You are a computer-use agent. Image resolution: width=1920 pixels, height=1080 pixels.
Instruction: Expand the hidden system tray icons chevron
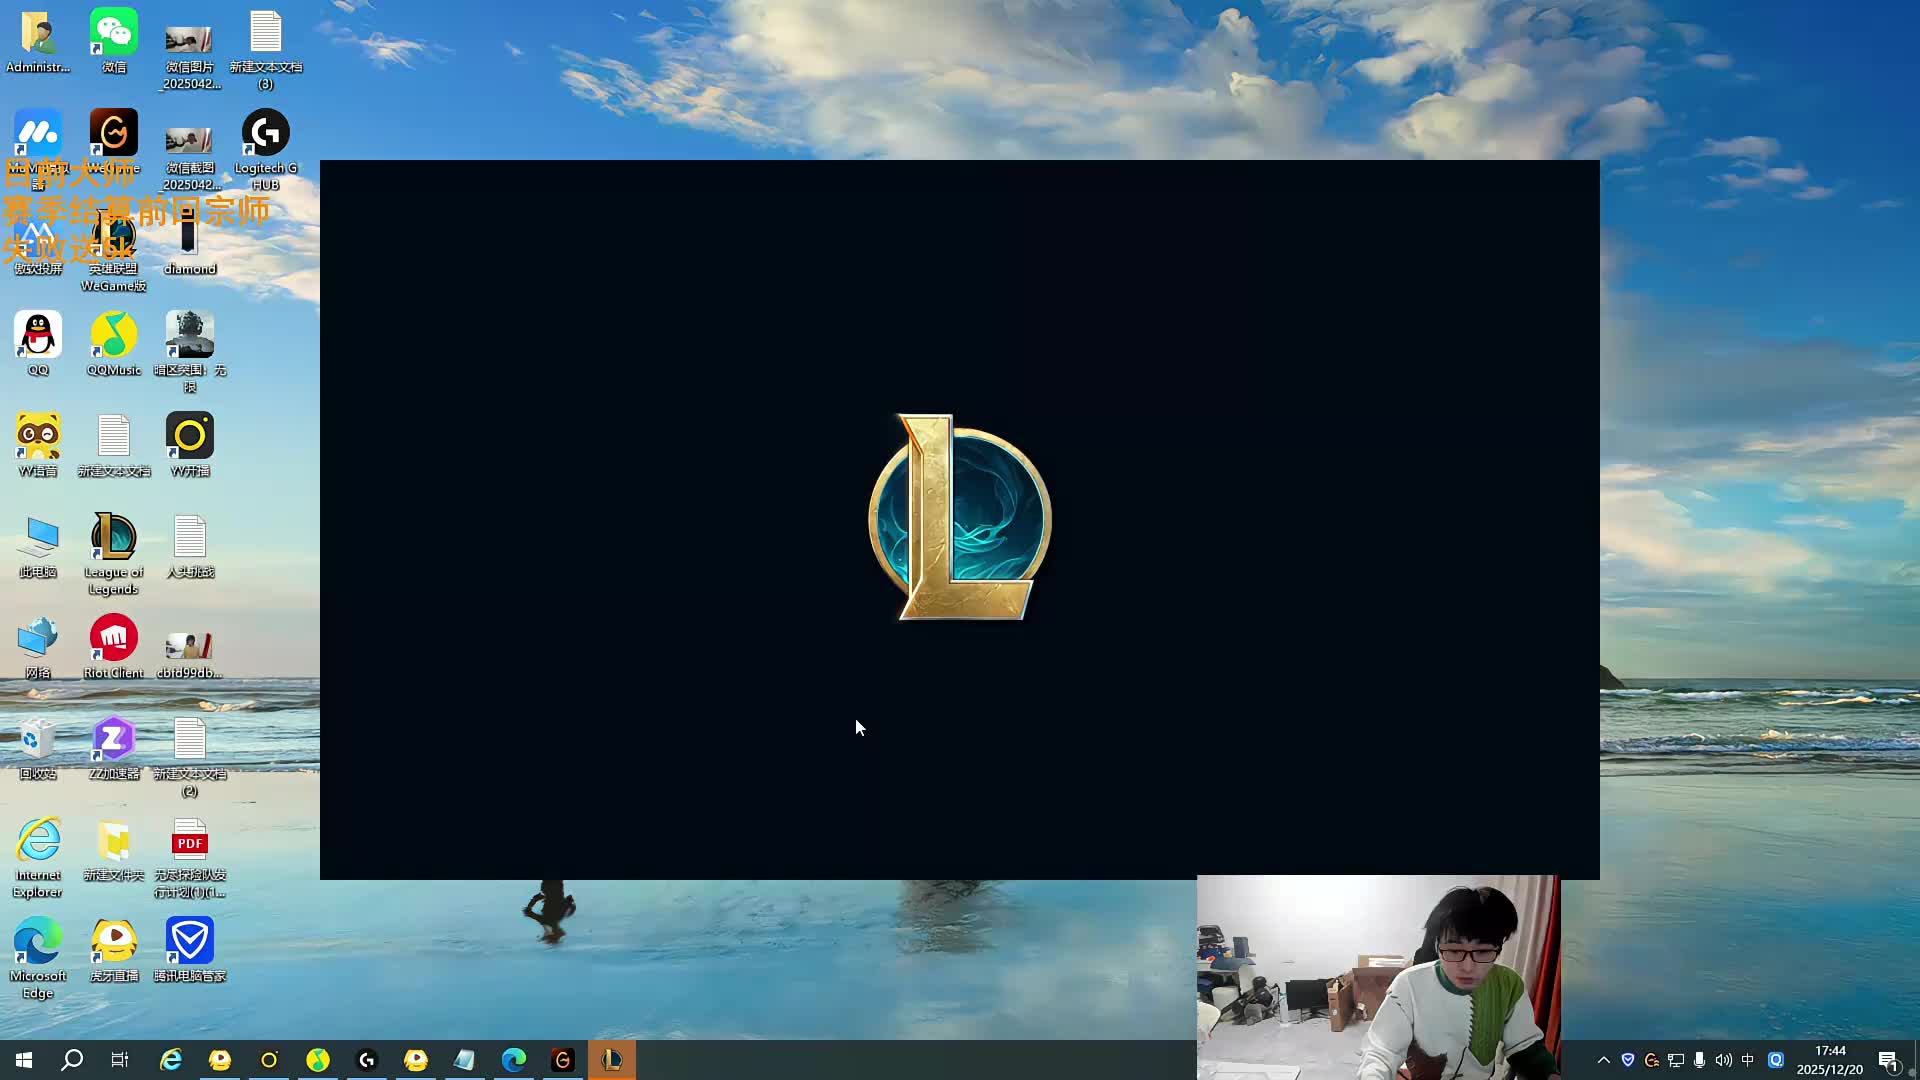(1604, 1060)
